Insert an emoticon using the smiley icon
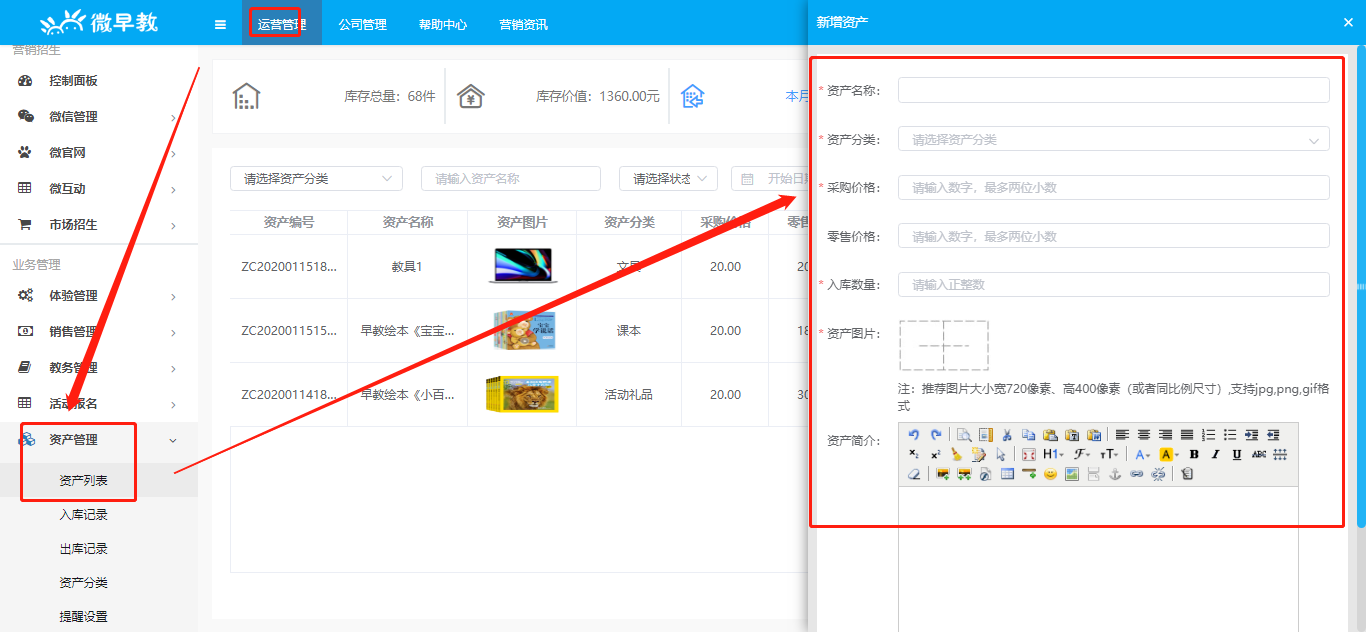Screen dimensions: 1366x632 (1050, 474)
